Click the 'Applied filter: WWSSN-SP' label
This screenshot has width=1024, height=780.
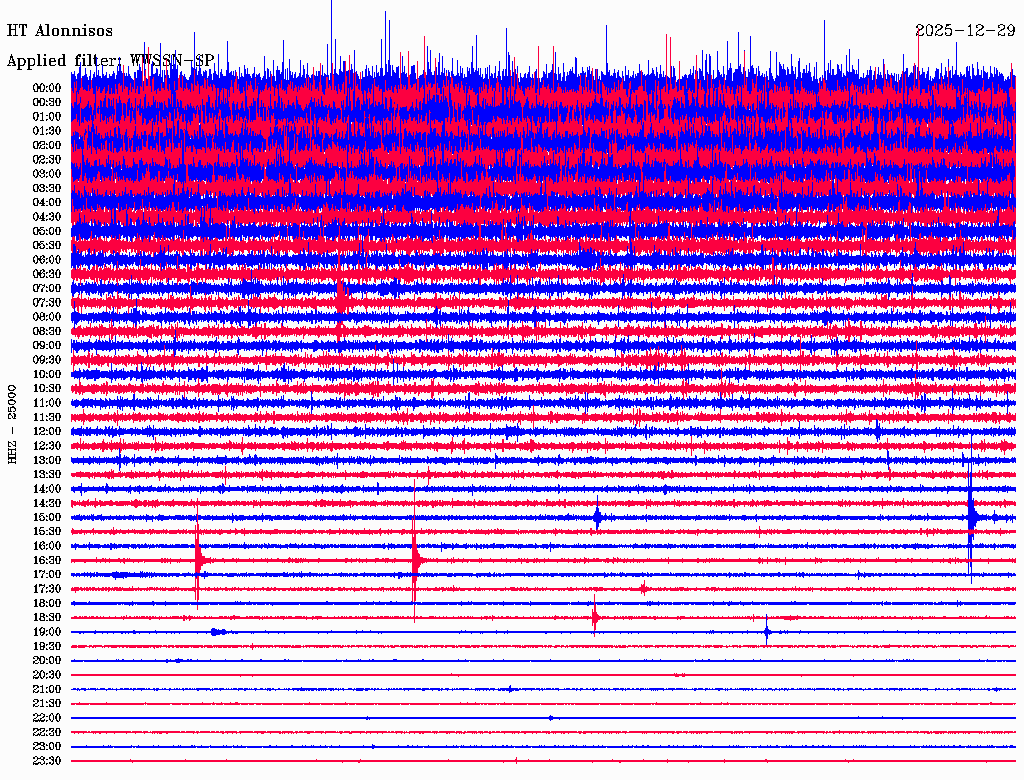click(110, 61)
